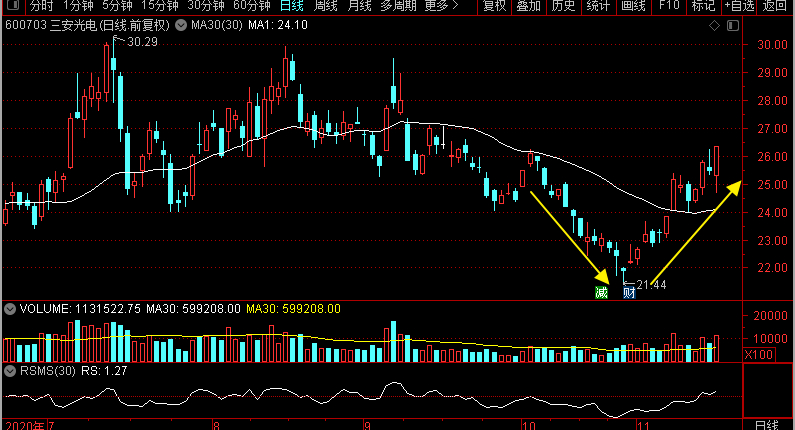Click the X100 volume scale label
Screen dimensions: 795x430
[x=759, y=354]
